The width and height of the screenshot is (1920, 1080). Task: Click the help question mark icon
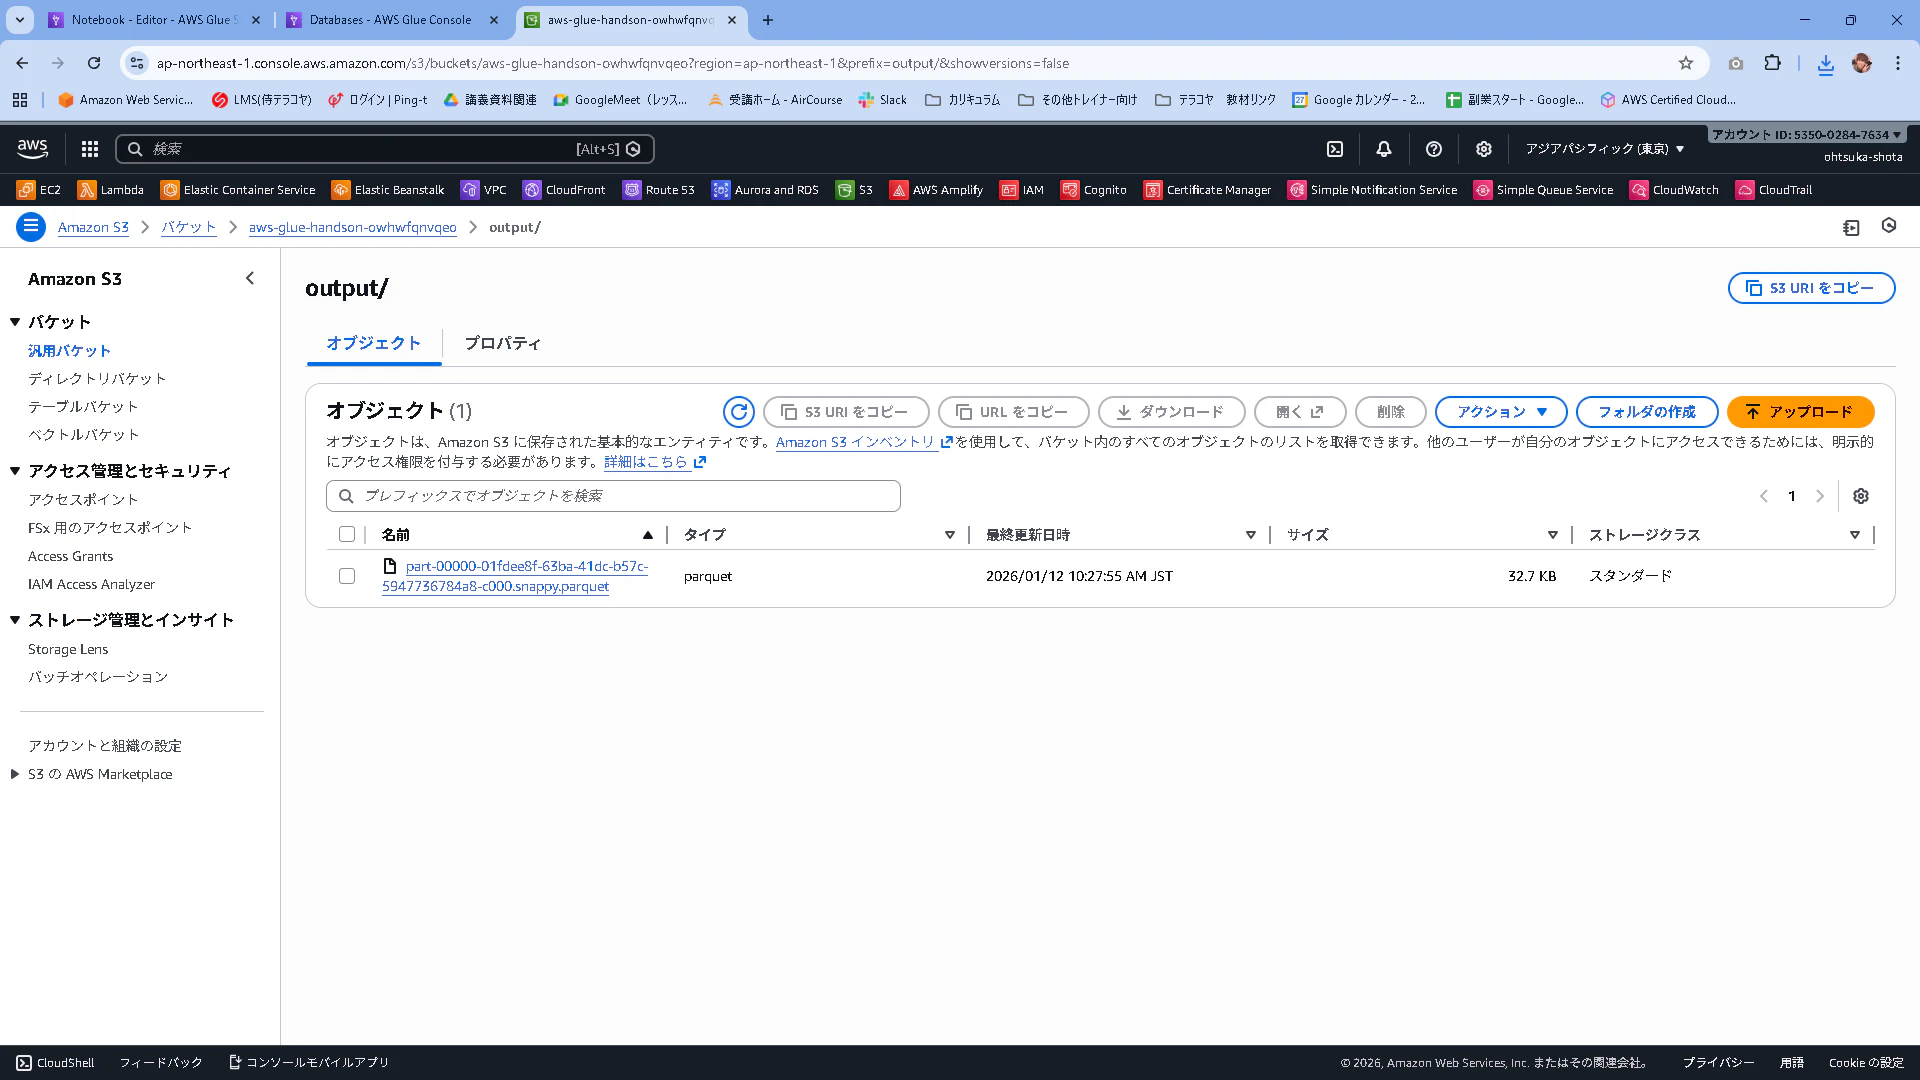point(1434,149)
